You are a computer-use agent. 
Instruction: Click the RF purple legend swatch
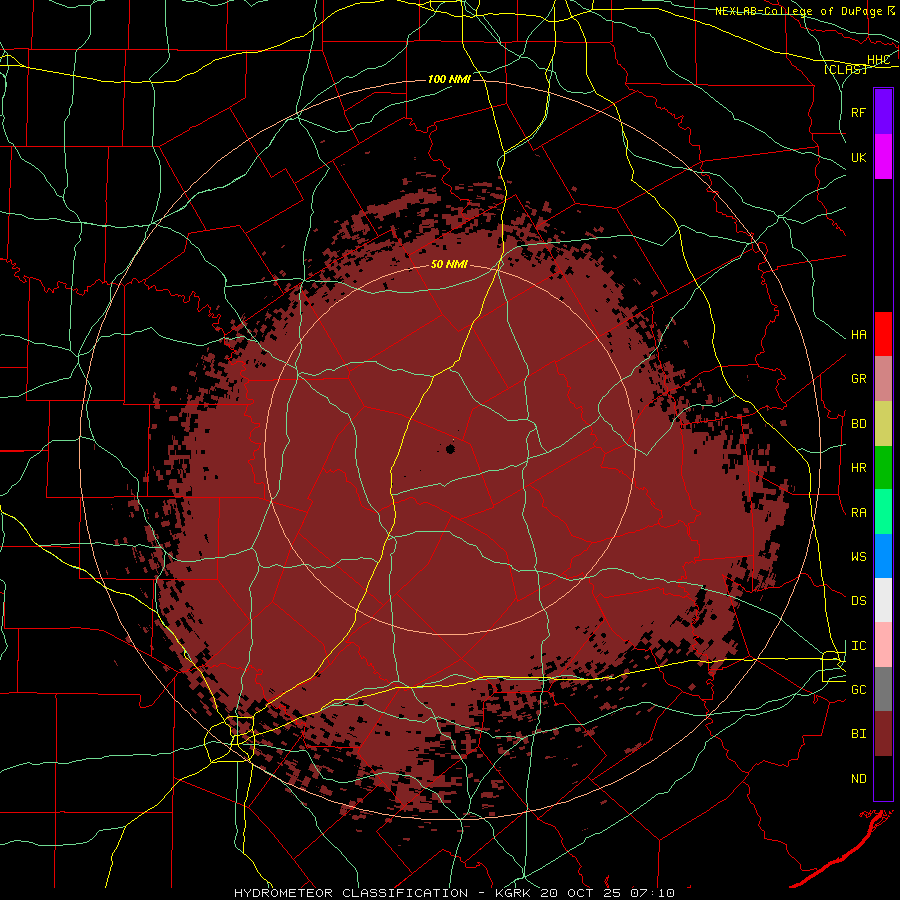coord(883,112)
